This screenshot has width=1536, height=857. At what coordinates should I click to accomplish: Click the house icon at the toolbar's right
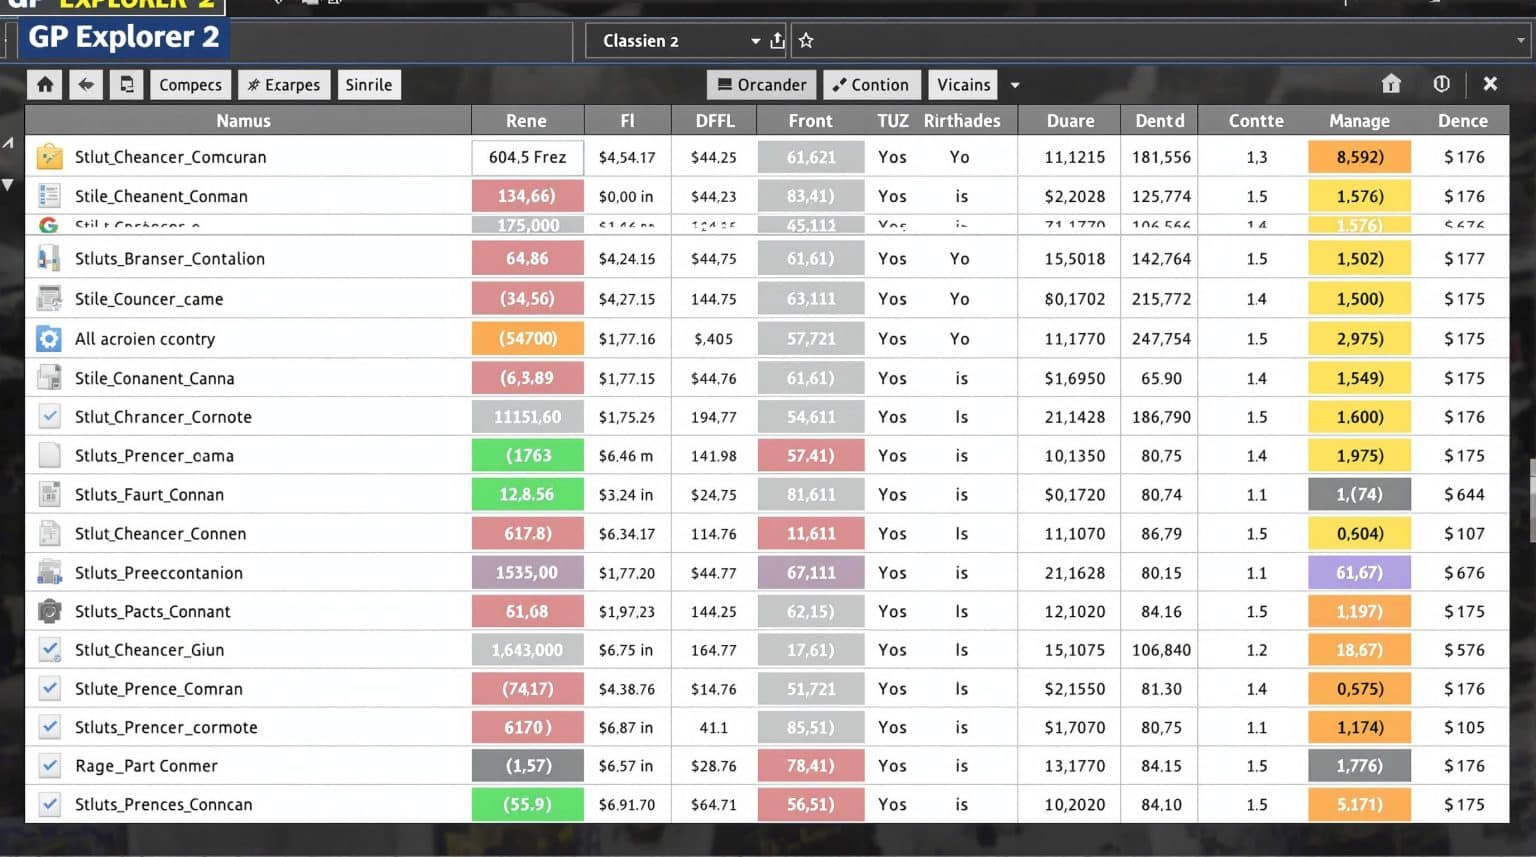click(1391, 84)
